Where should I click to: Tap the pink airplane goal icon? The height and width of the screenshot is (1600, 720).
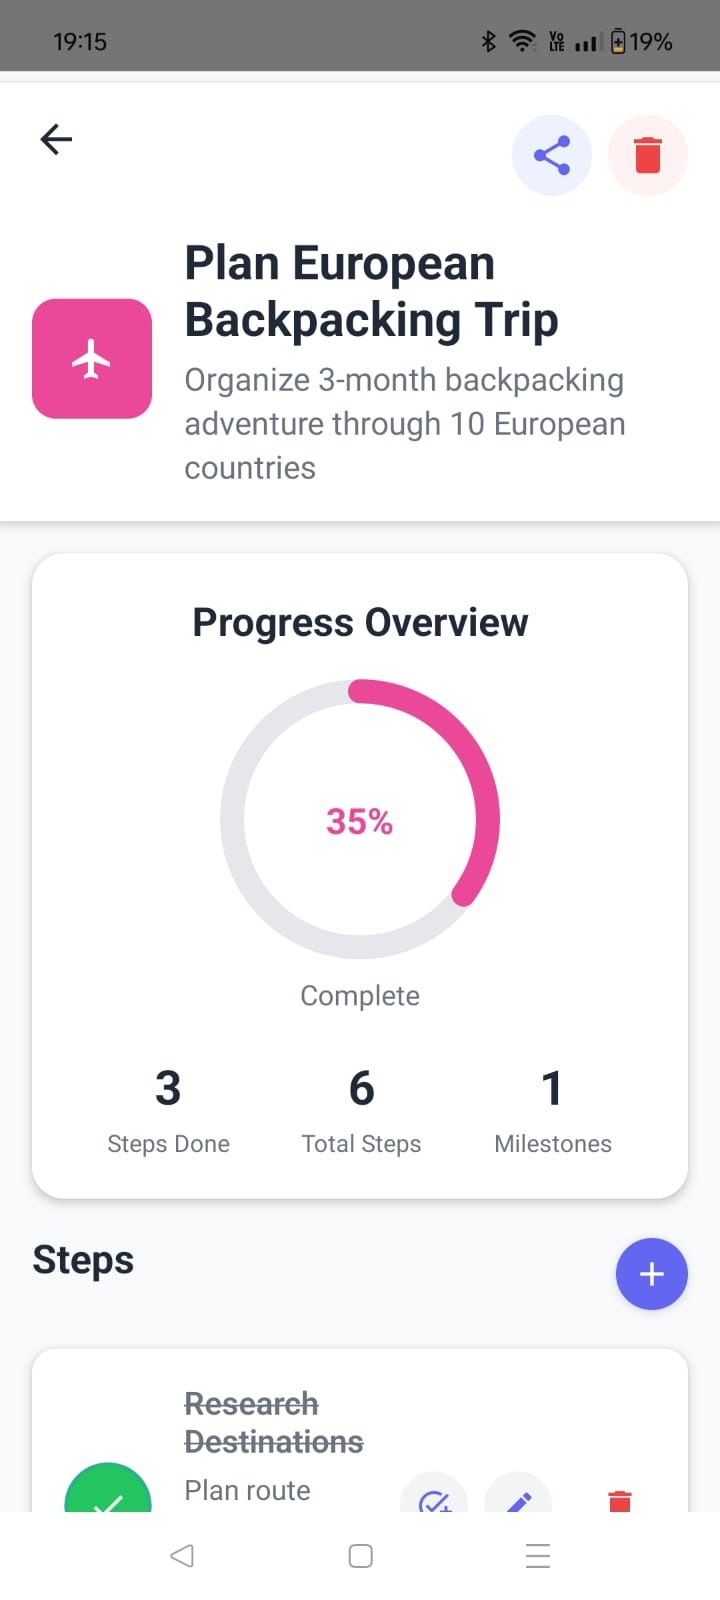tap(92, 357)
